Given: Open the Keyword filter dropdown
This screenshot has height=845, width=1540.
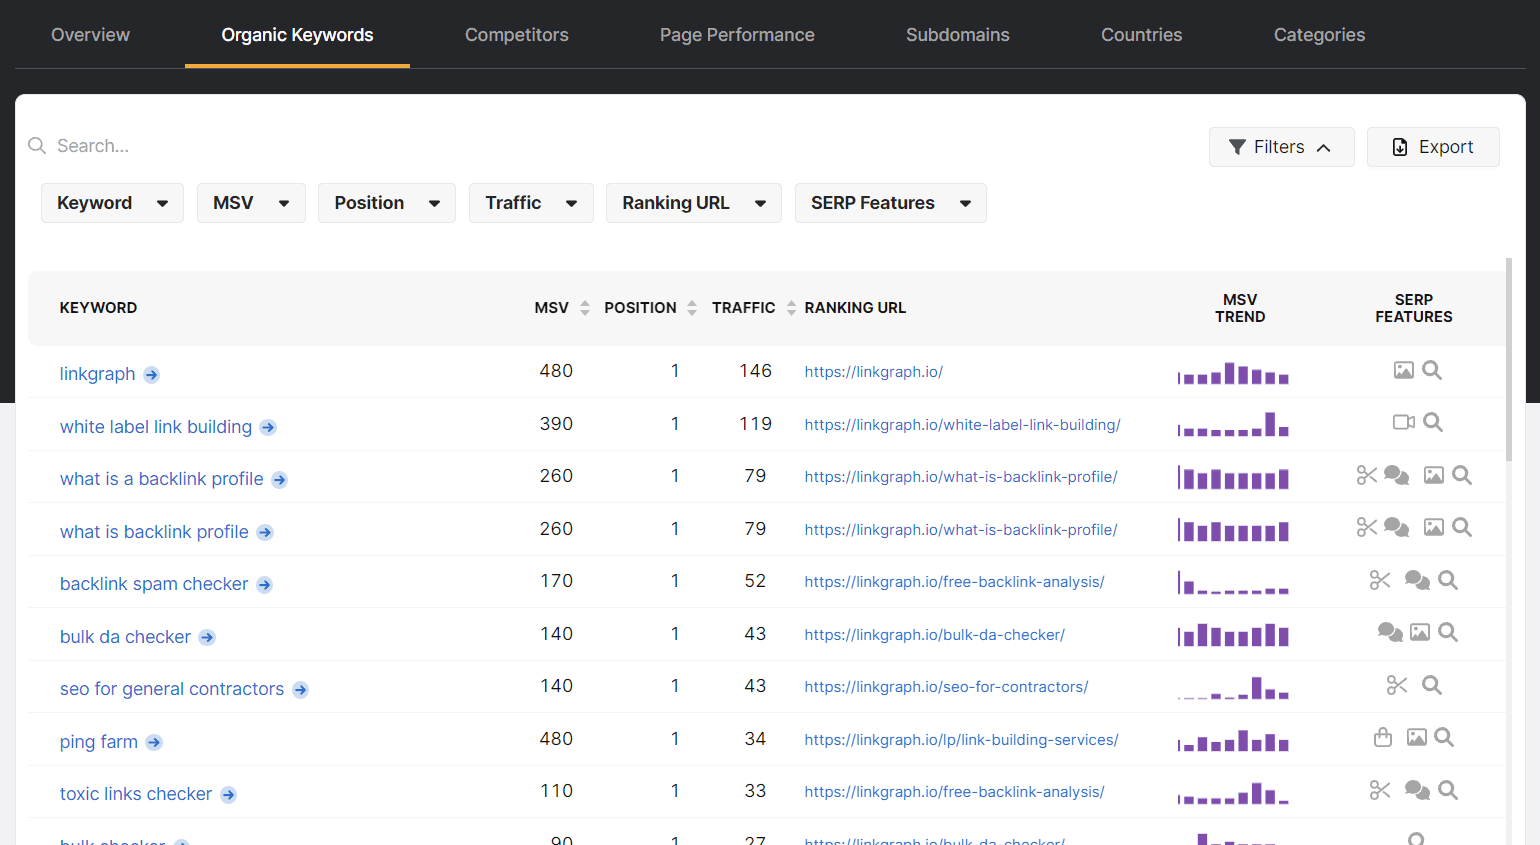Looking at the screenshot, I should 112,203.
